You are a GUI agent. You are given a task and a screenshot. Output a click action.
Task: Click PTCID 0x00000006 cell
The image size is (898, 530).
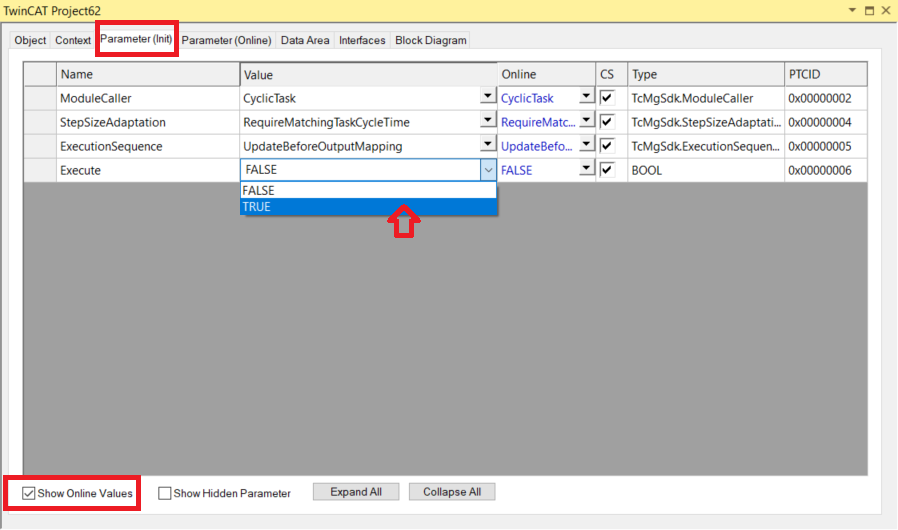click(825, 170)
